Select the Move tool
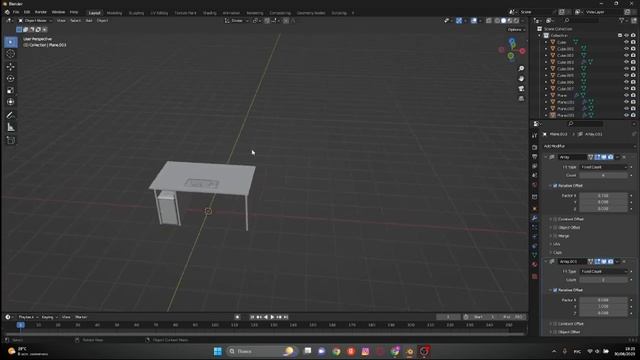Viewport: 640px width, 360px height. pyautogui.click(x=11, y=66)
